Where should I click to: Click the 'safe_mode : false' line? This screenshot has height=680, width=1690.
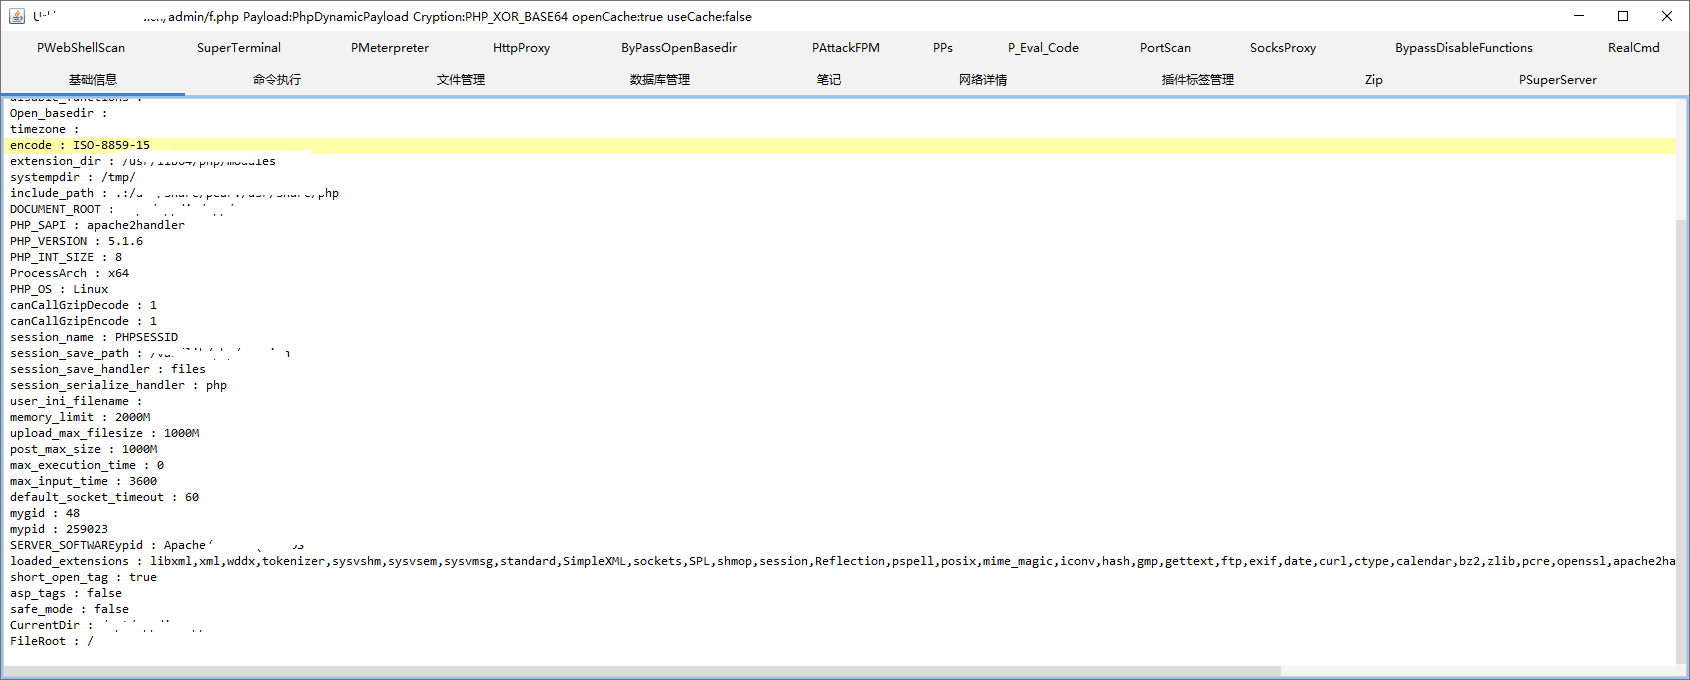click(69, 609)
